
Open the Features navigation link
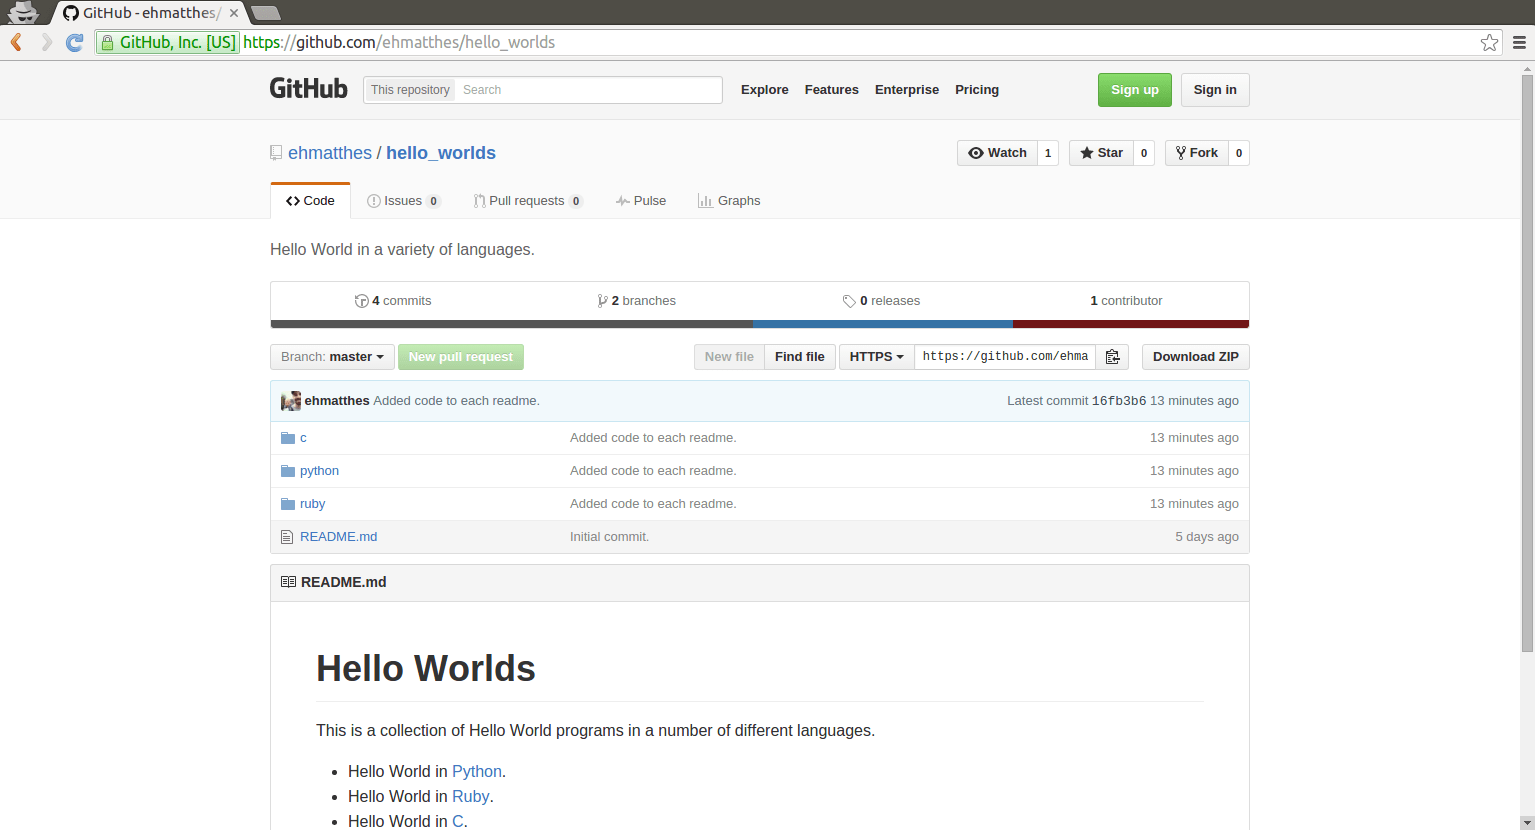[x=832, y=90]
